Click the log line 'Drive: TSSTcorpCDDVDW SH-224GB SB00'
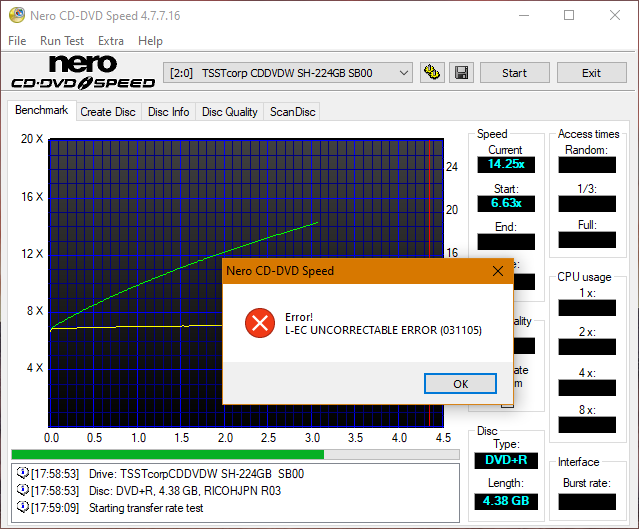The image size is (639, 529). pyautogui.click(x=196, y=474)
